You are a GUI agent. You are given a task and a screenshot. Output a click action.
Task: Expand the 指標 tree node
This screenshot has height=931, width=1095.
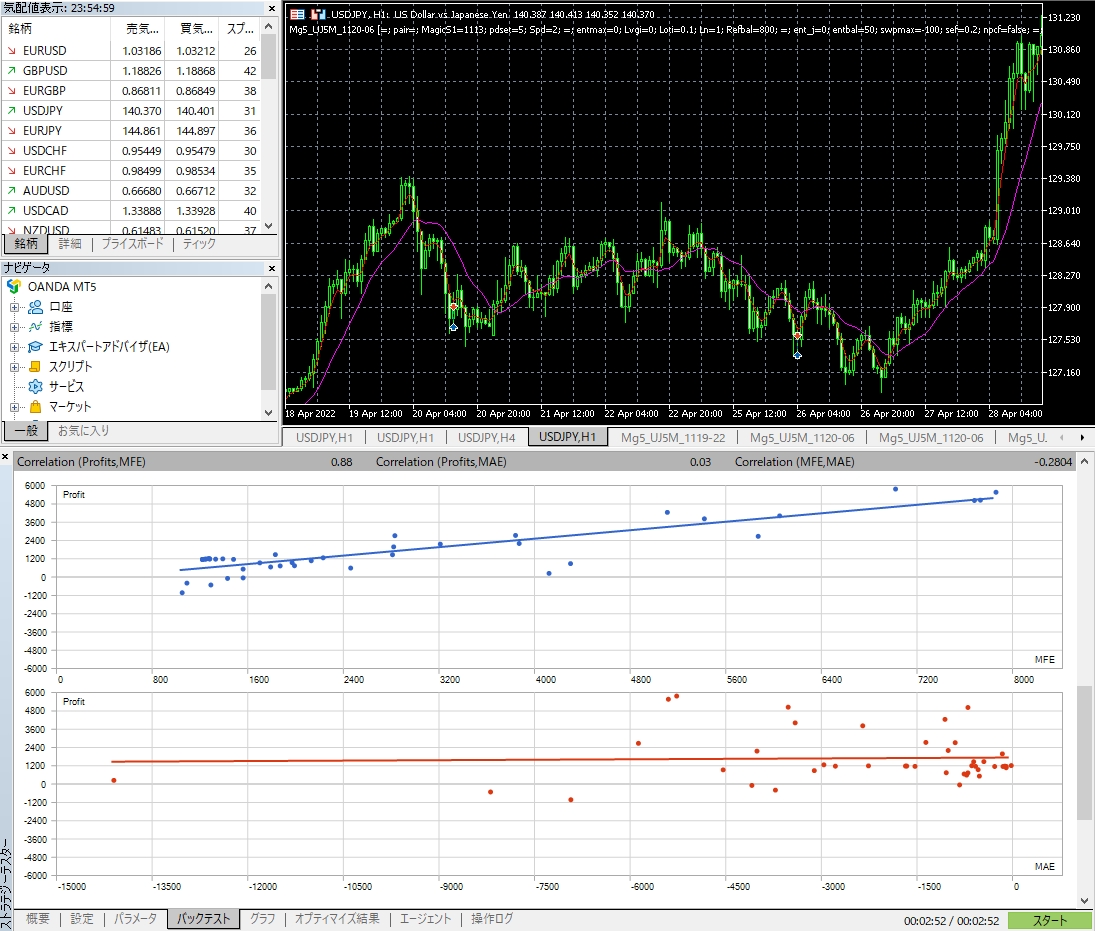[x=14, y=327]
